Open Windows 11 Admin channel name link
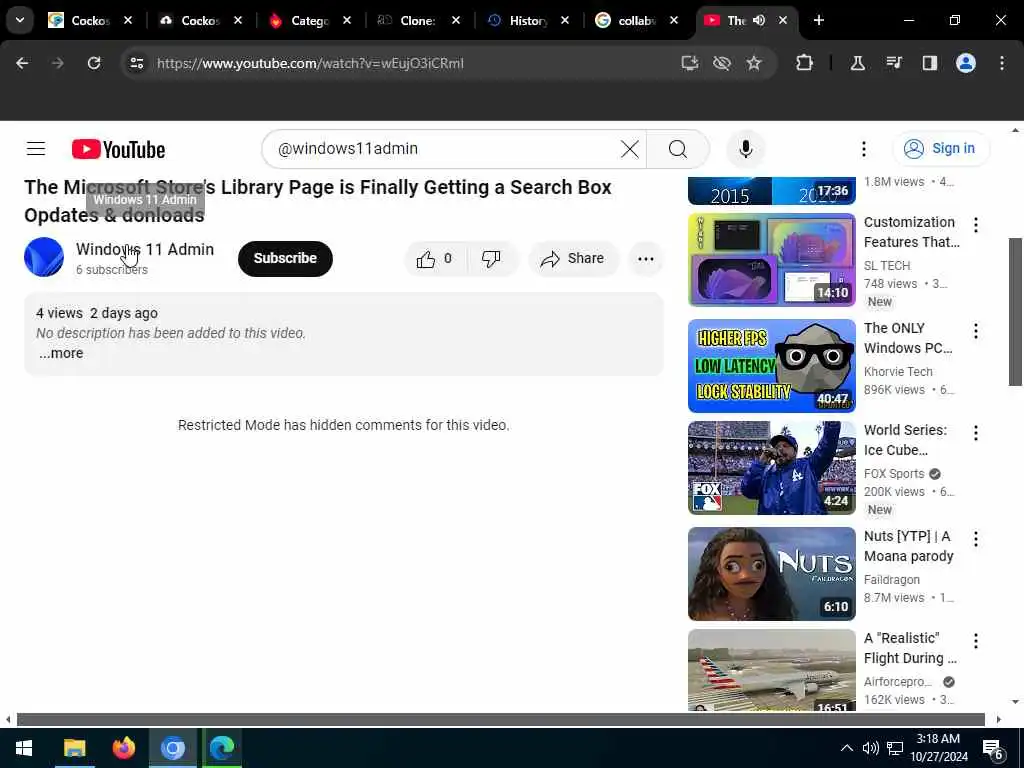The image size is (1024, 768). 145,249
